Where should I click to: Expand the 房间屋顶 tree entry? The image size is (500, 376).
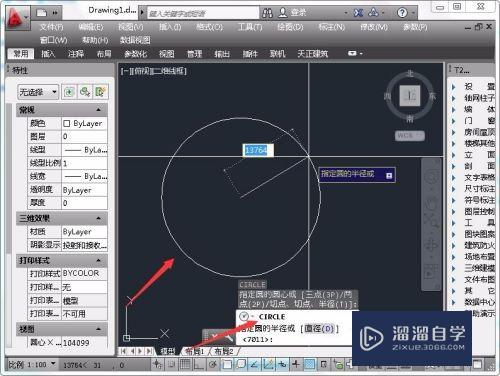coord(454,132)
